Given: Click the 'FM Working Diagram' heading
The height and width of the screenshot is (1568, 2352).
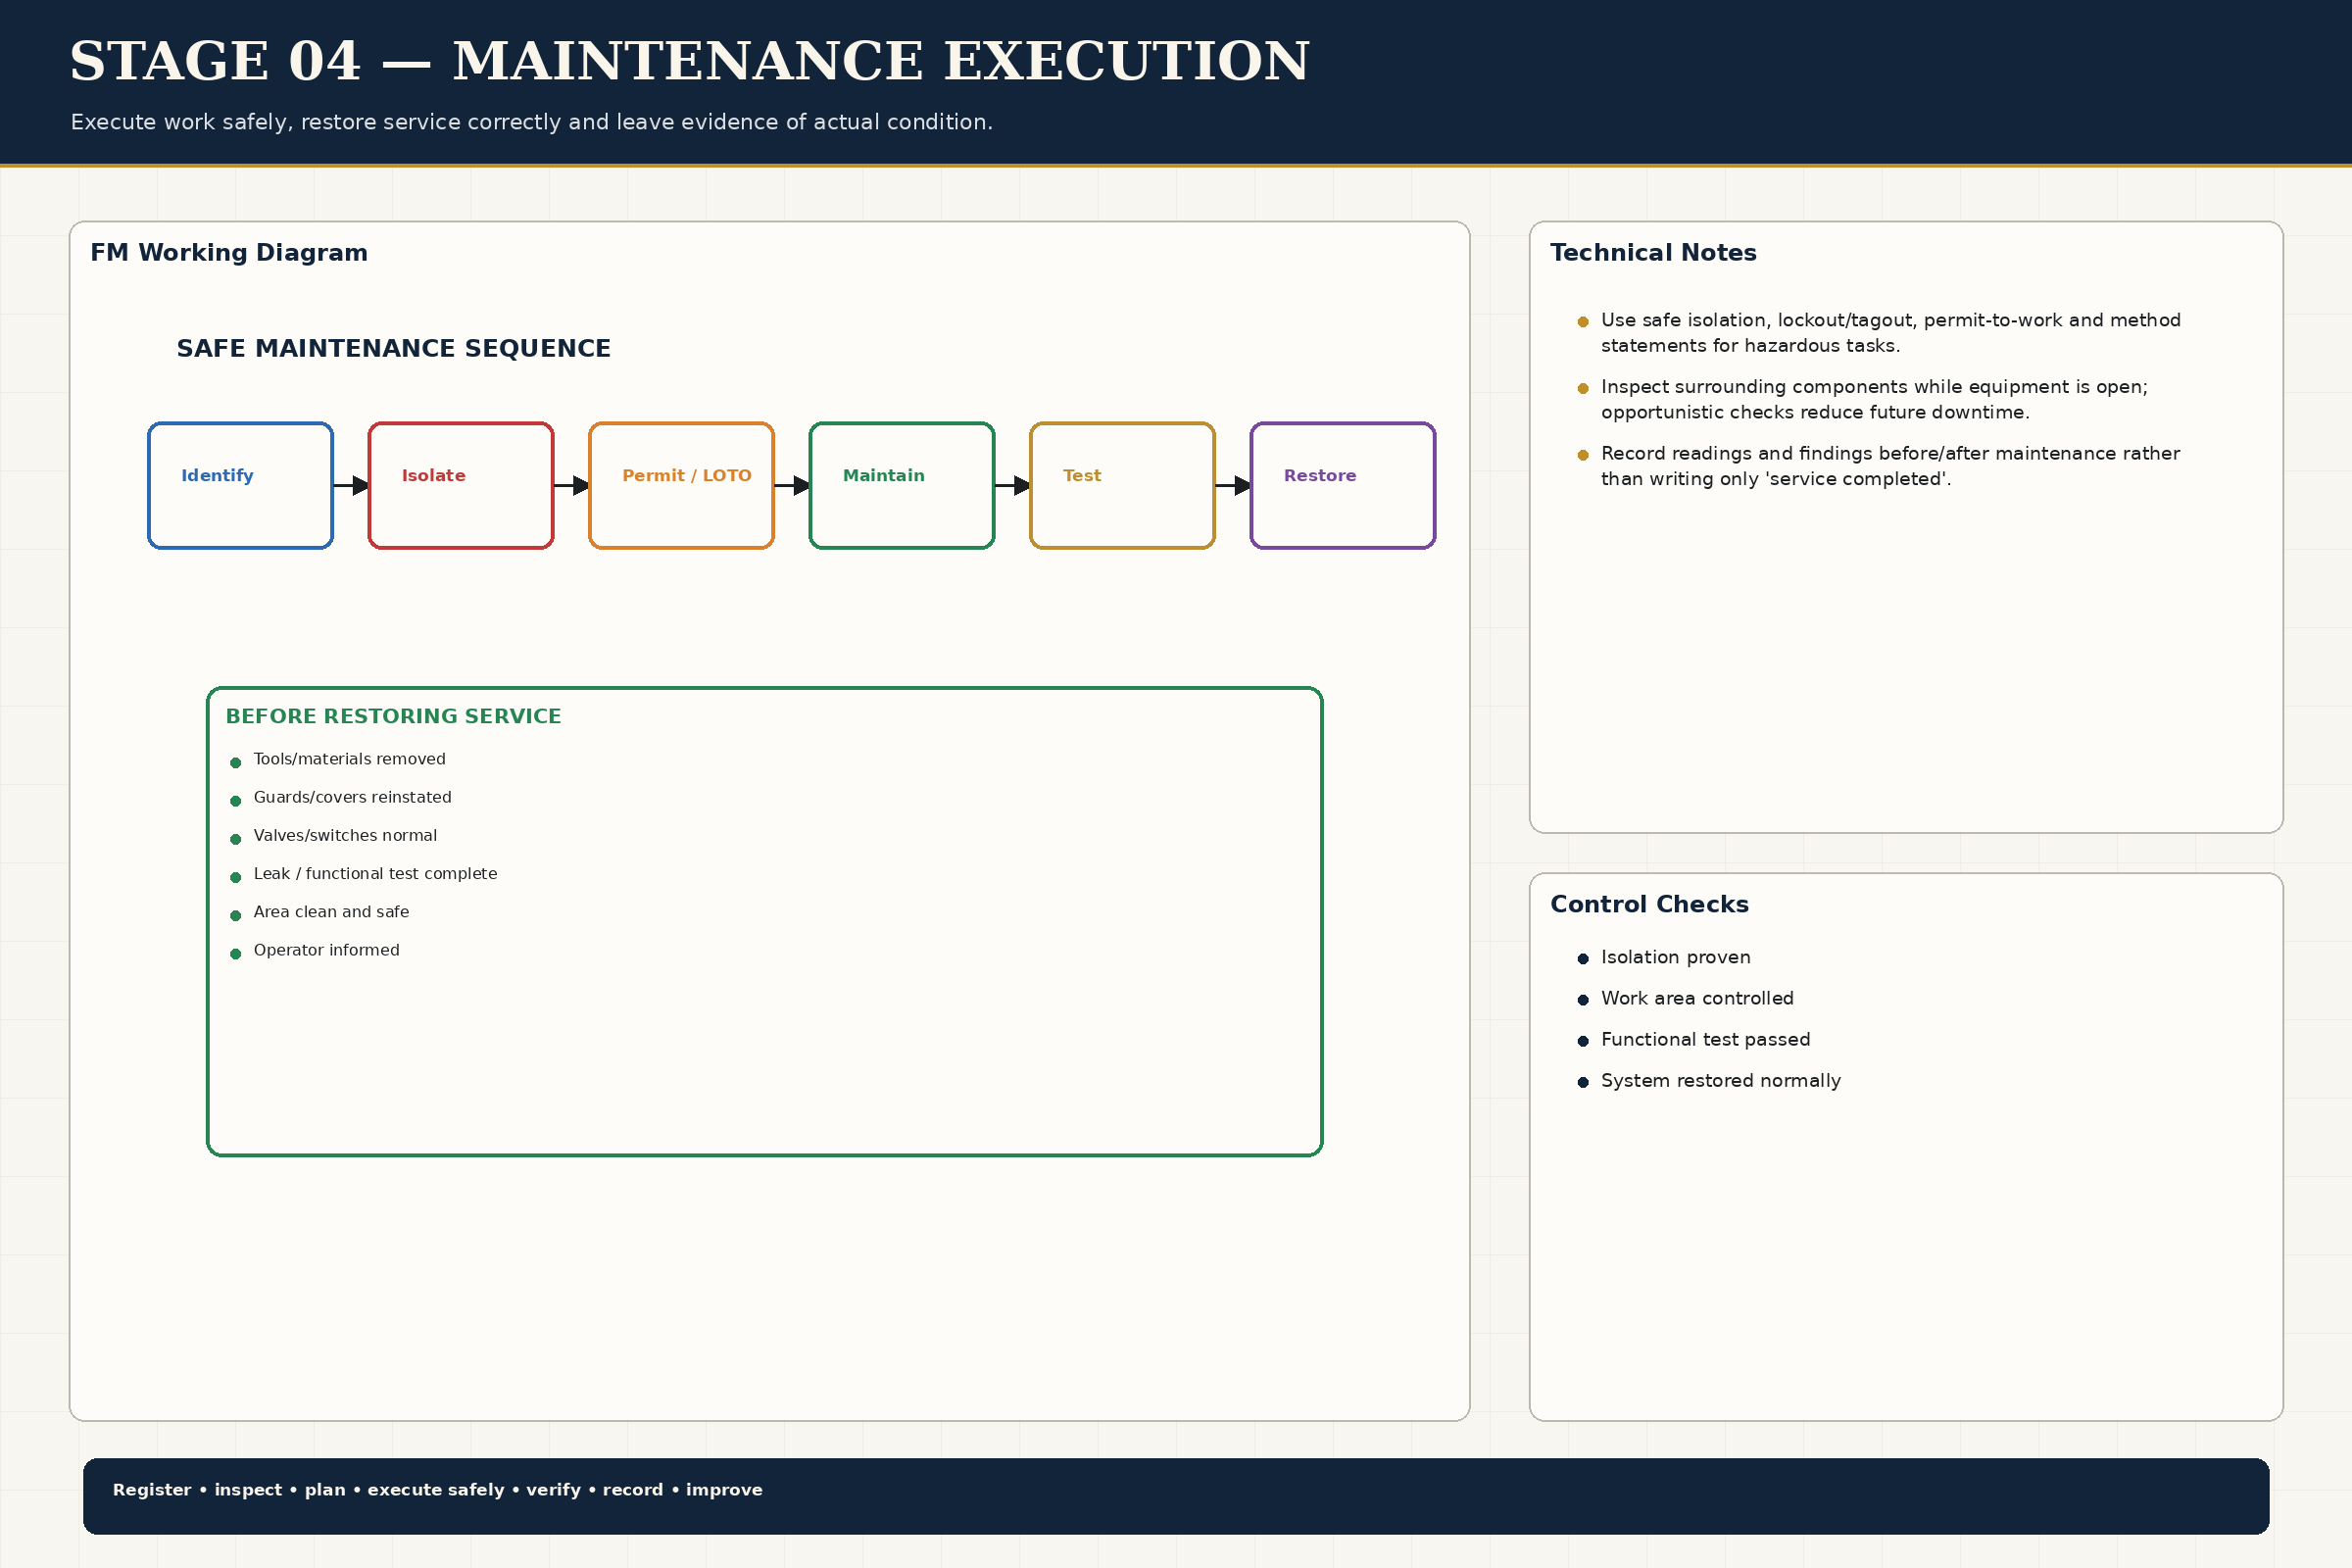Looking at the screenshot, I should tap(229, 253).
